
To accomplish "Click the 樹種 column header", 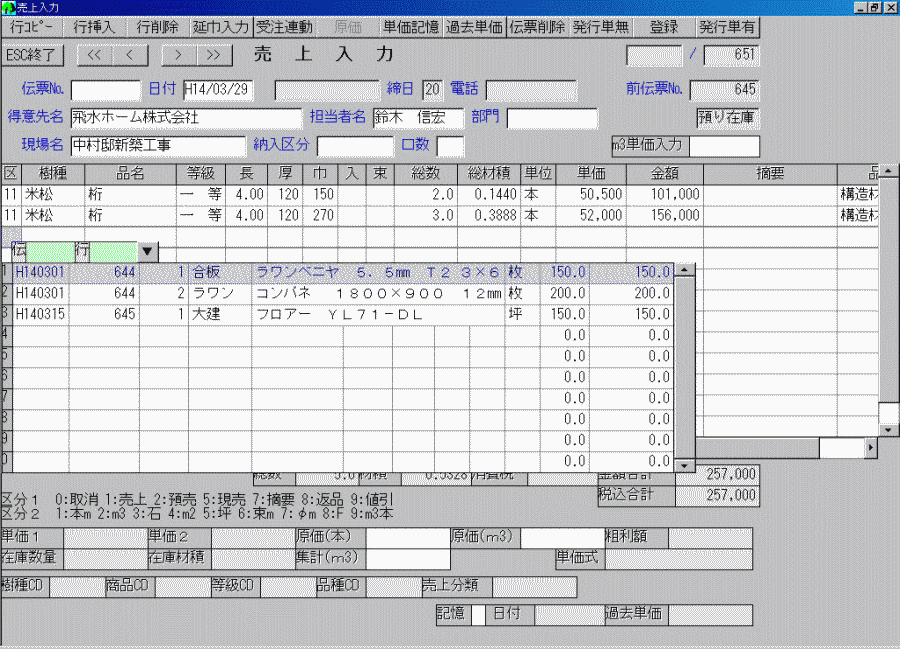I will point(53,174).
